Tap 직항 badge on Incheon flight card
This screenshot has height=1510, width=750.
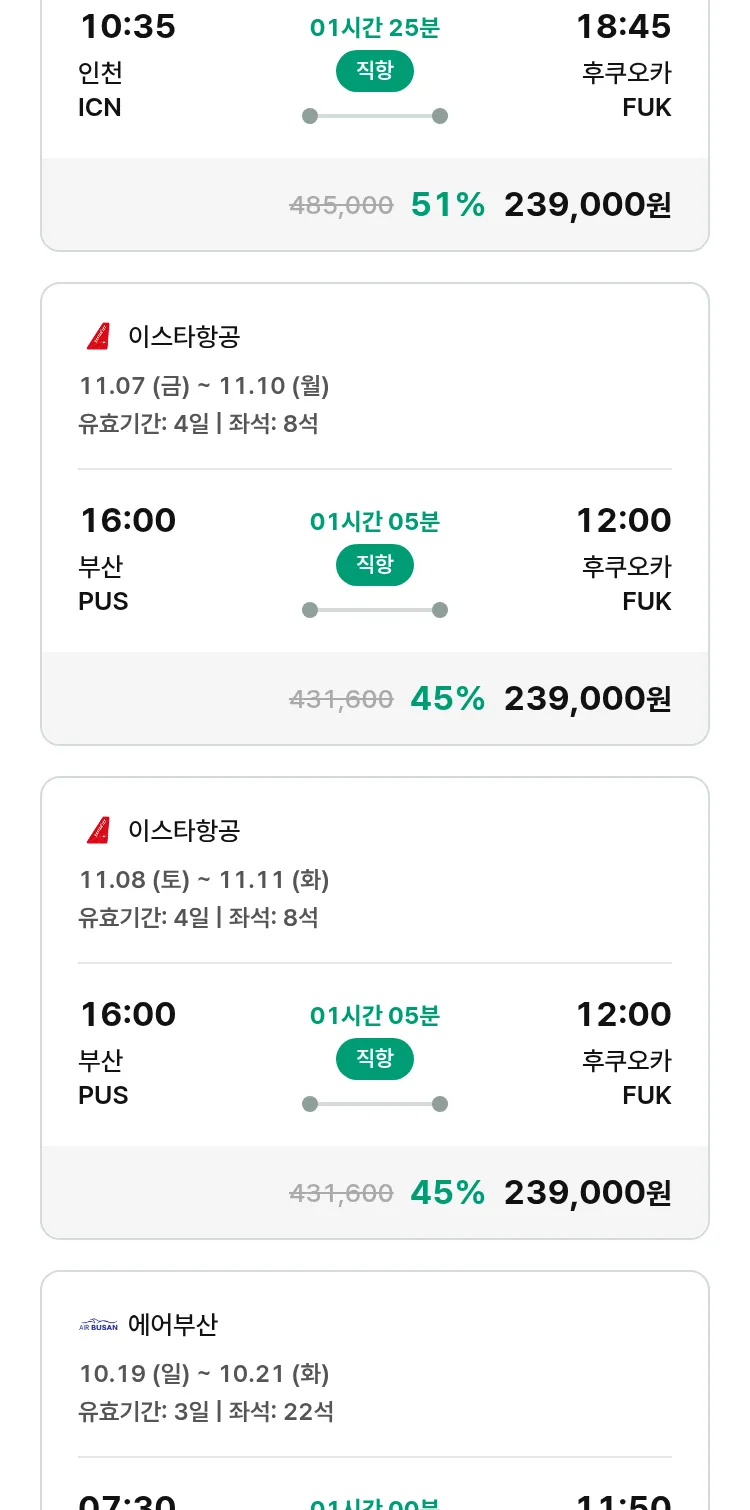375,71
